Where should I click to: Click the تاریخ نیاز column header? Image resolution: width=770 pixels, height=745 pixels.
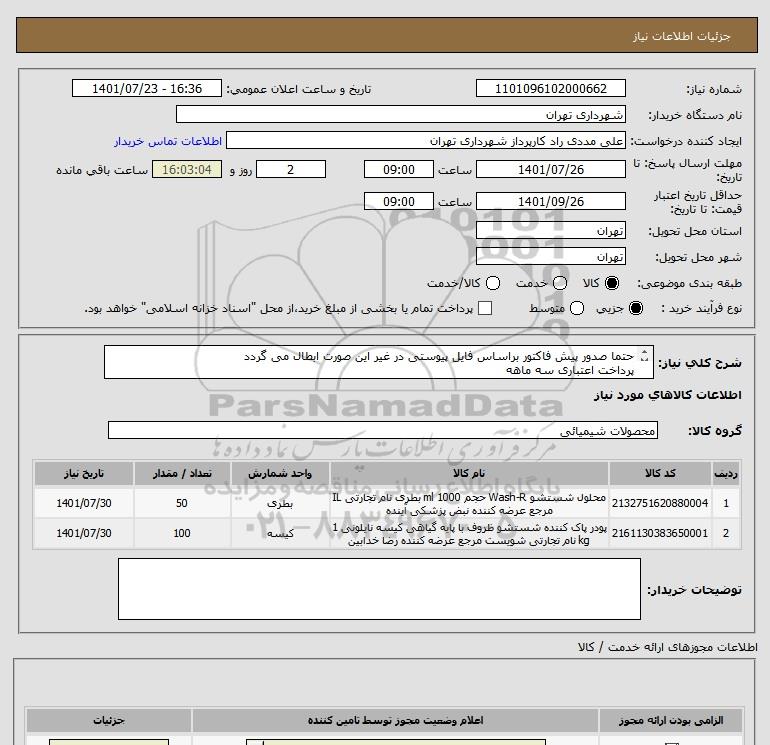click(x=83, y=473)
